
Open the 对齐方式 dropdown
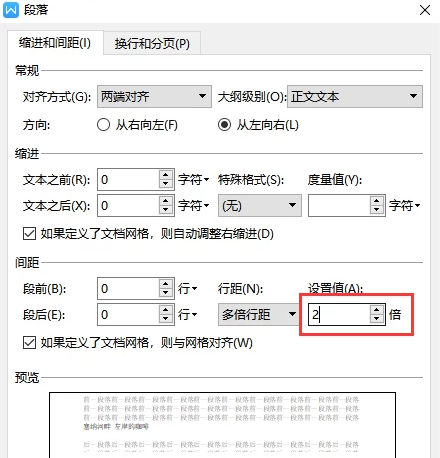tap(154, 97)
